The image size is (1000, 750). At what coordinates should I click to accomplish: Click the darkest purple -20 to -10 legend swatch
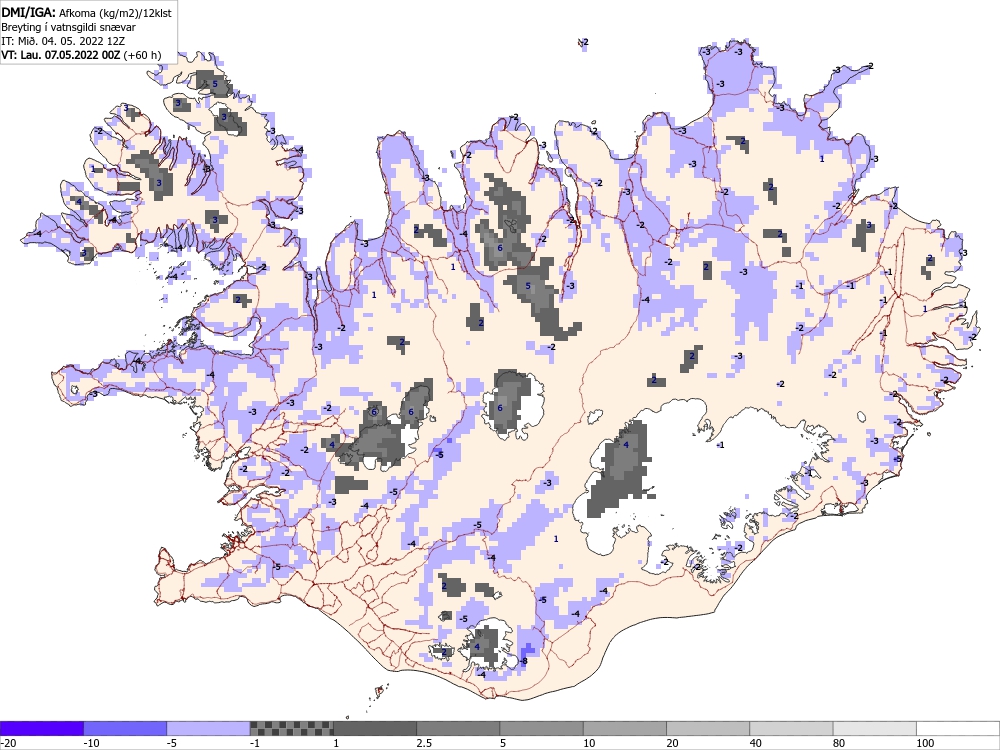point(41,728)
